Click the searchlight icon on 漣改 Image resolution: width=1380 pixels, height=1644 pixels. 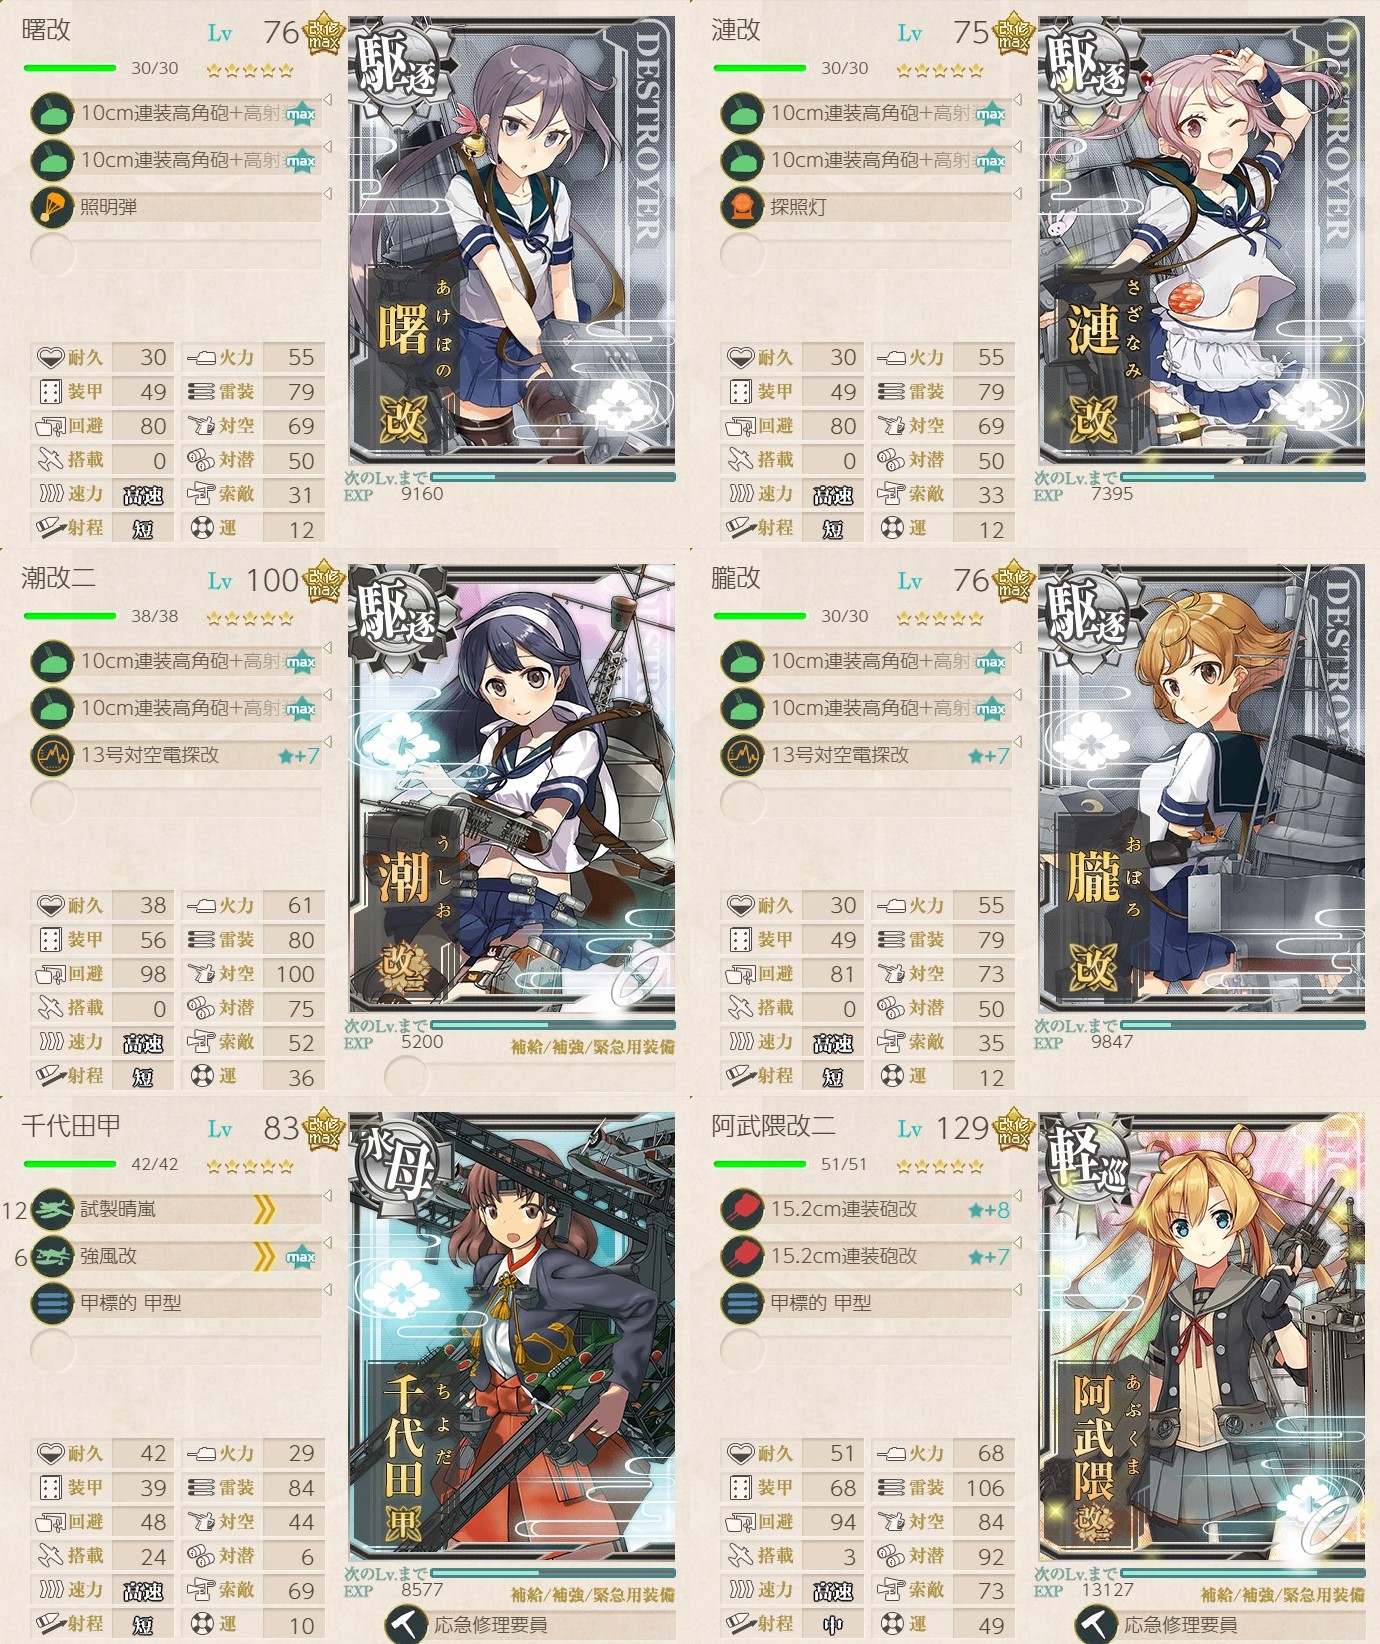(742, 207)
